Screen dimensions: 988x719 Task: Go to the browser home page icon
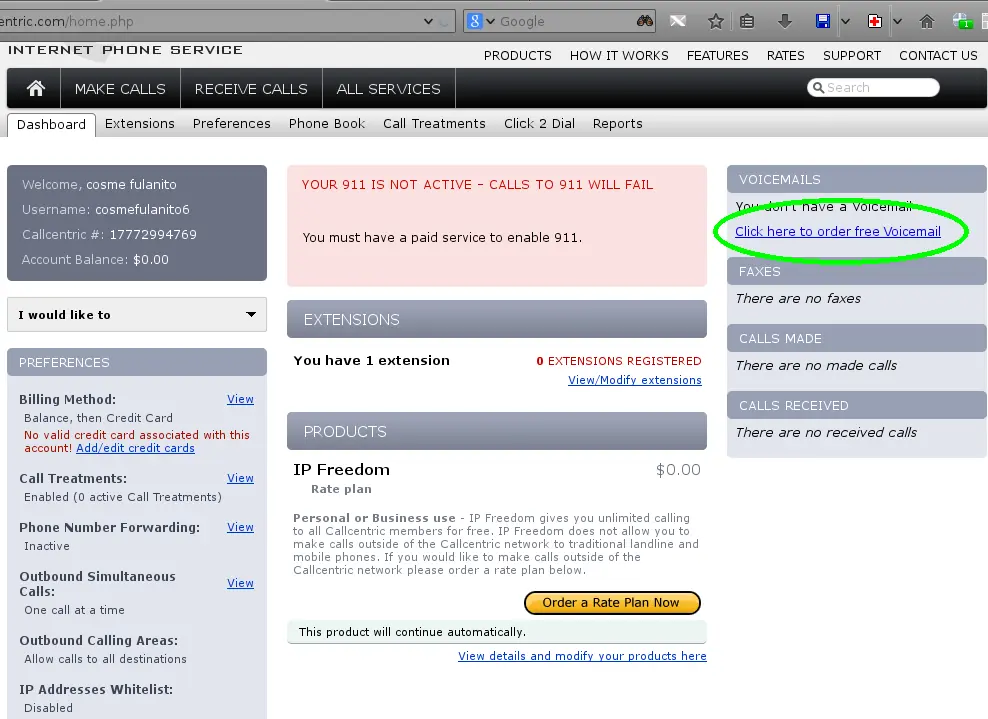(926, 21)
